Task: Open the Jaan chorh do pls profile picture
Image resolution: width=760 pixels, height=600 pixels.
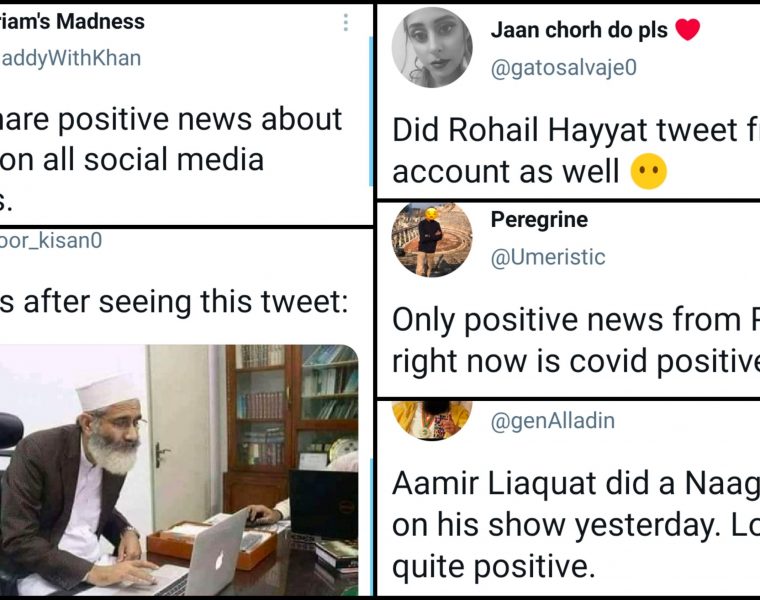Action: tap(432, 47)
